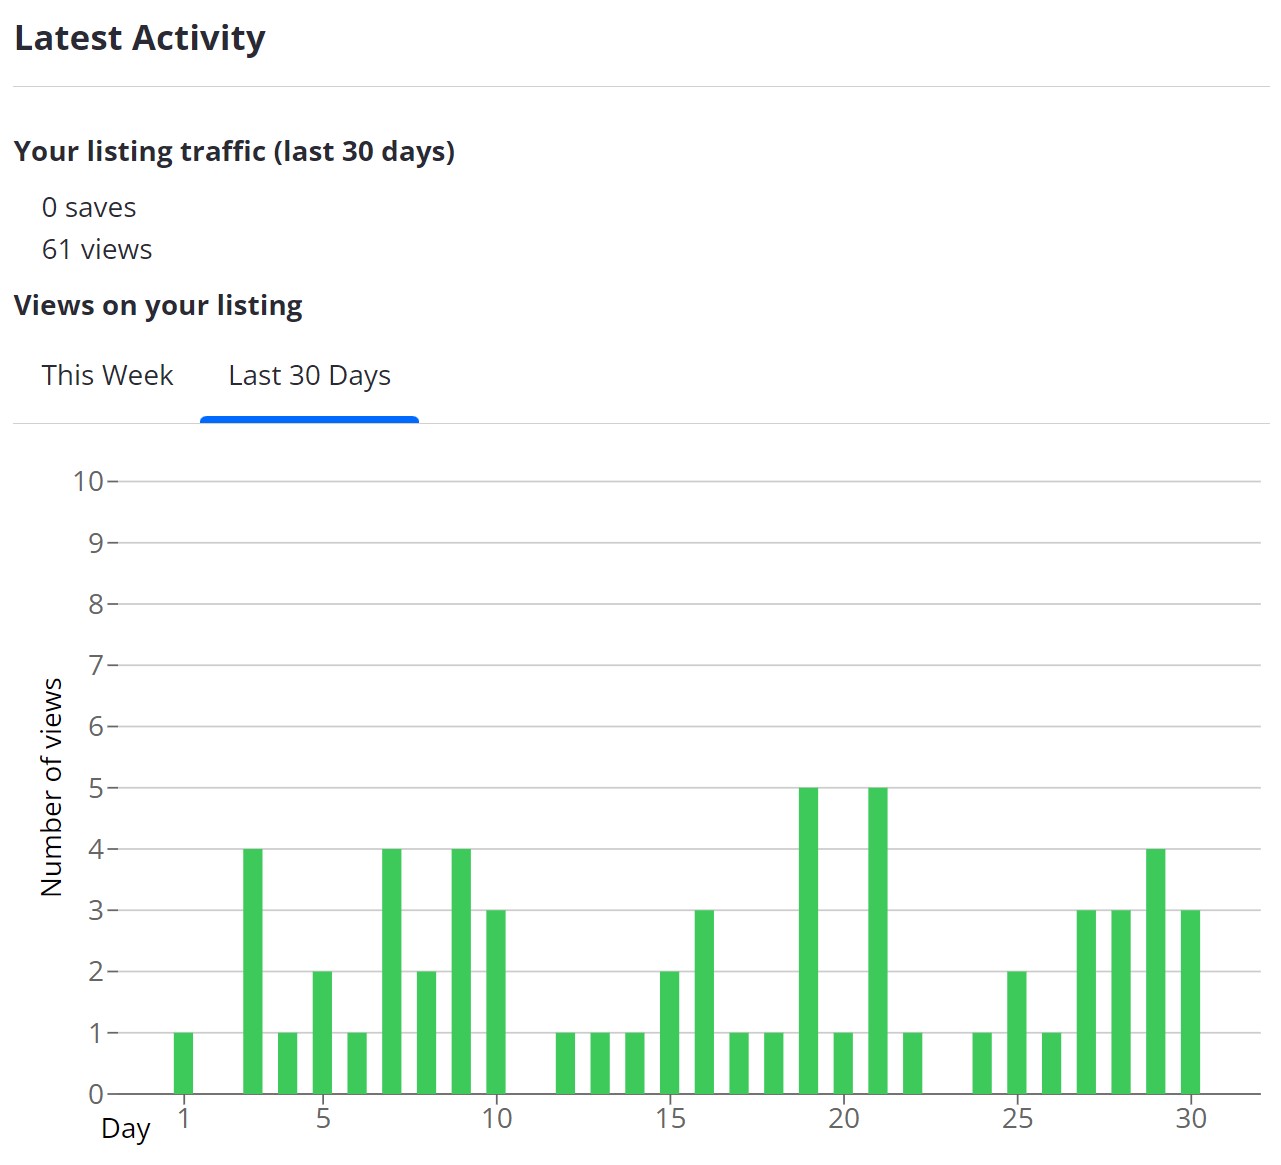Click the x-axis tick label 25
Viewport: 1281px width, 1165px height.
coord(1017,1118)
